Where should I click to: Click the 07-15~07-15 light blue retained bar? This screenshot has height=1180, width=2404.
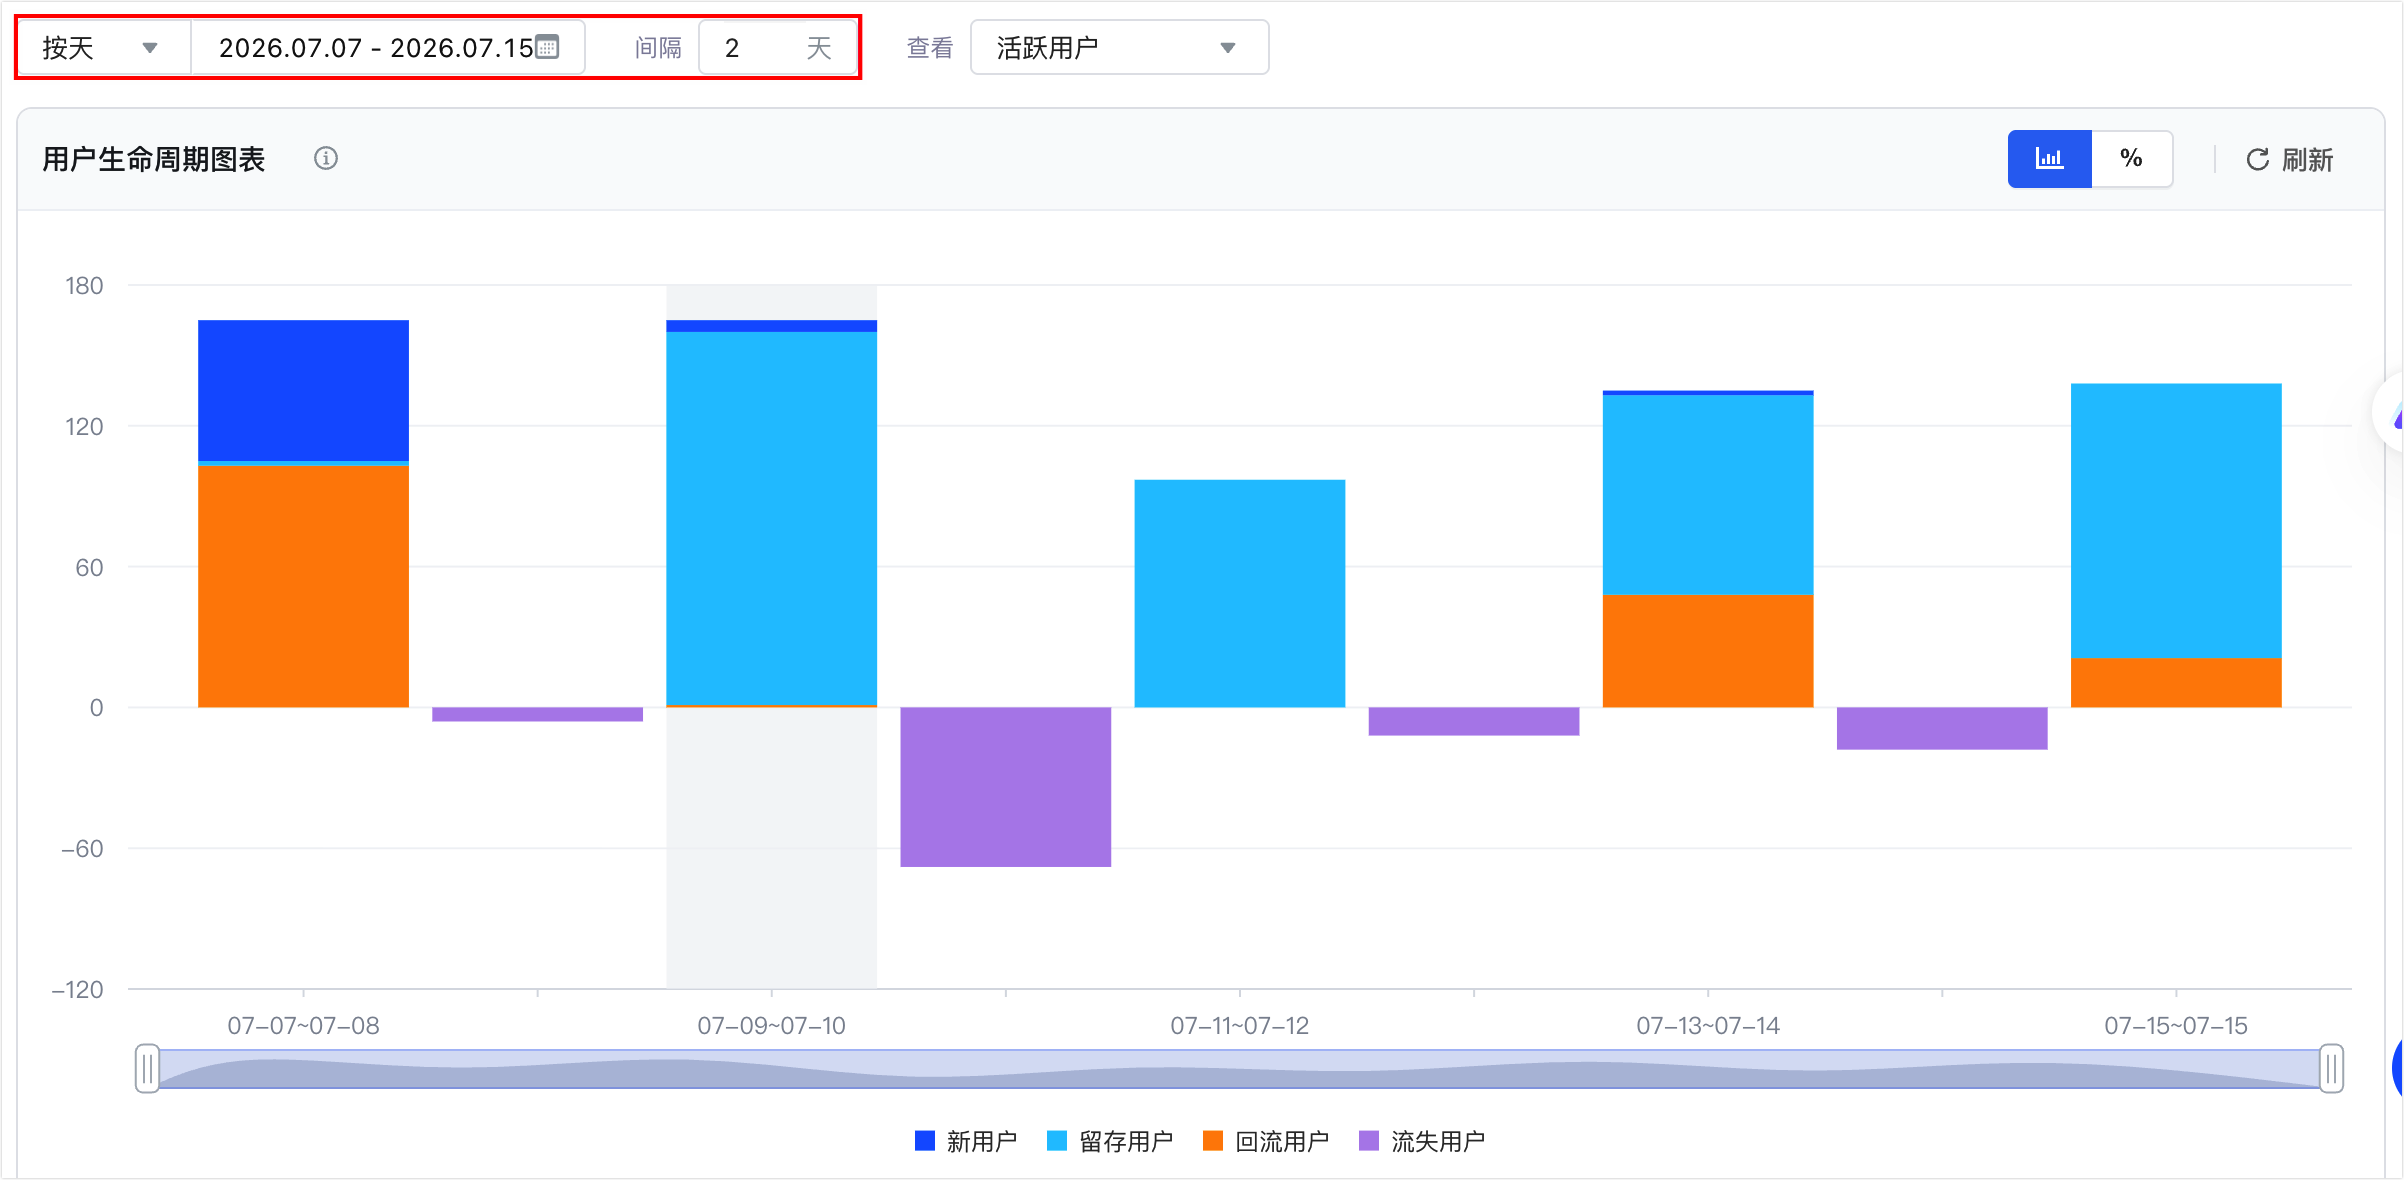coord(2176,520)
